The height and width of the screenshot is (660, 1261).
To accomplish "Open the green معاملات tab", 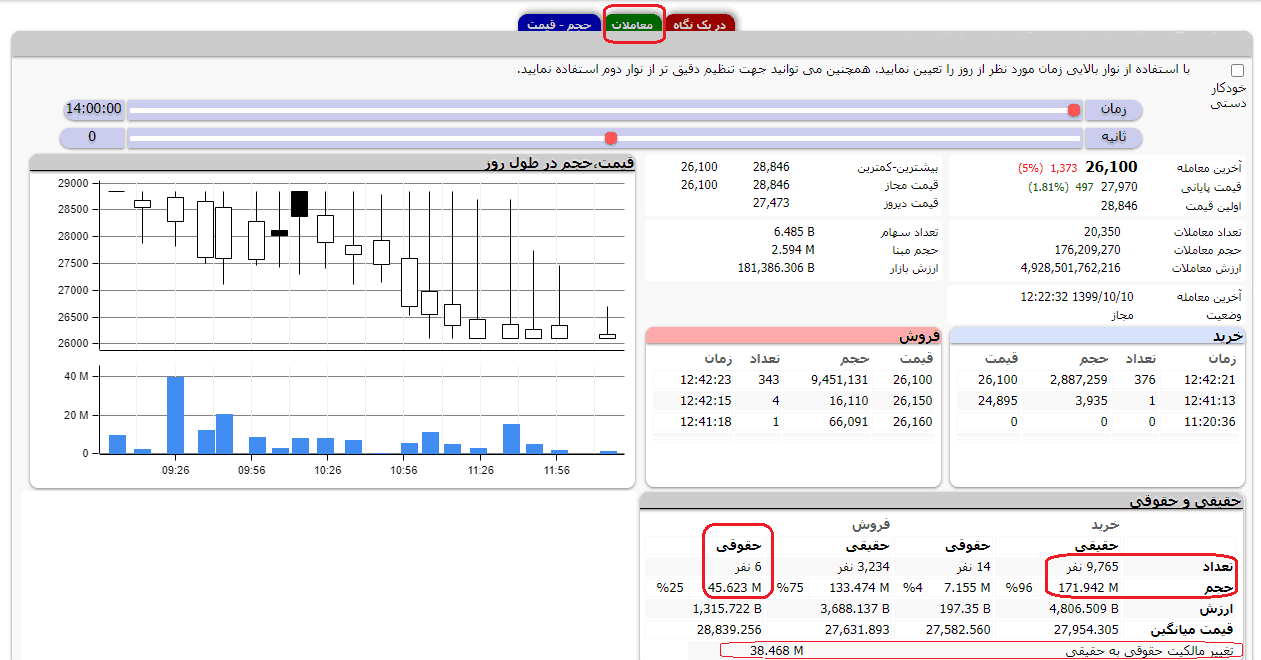I will 633,24.
